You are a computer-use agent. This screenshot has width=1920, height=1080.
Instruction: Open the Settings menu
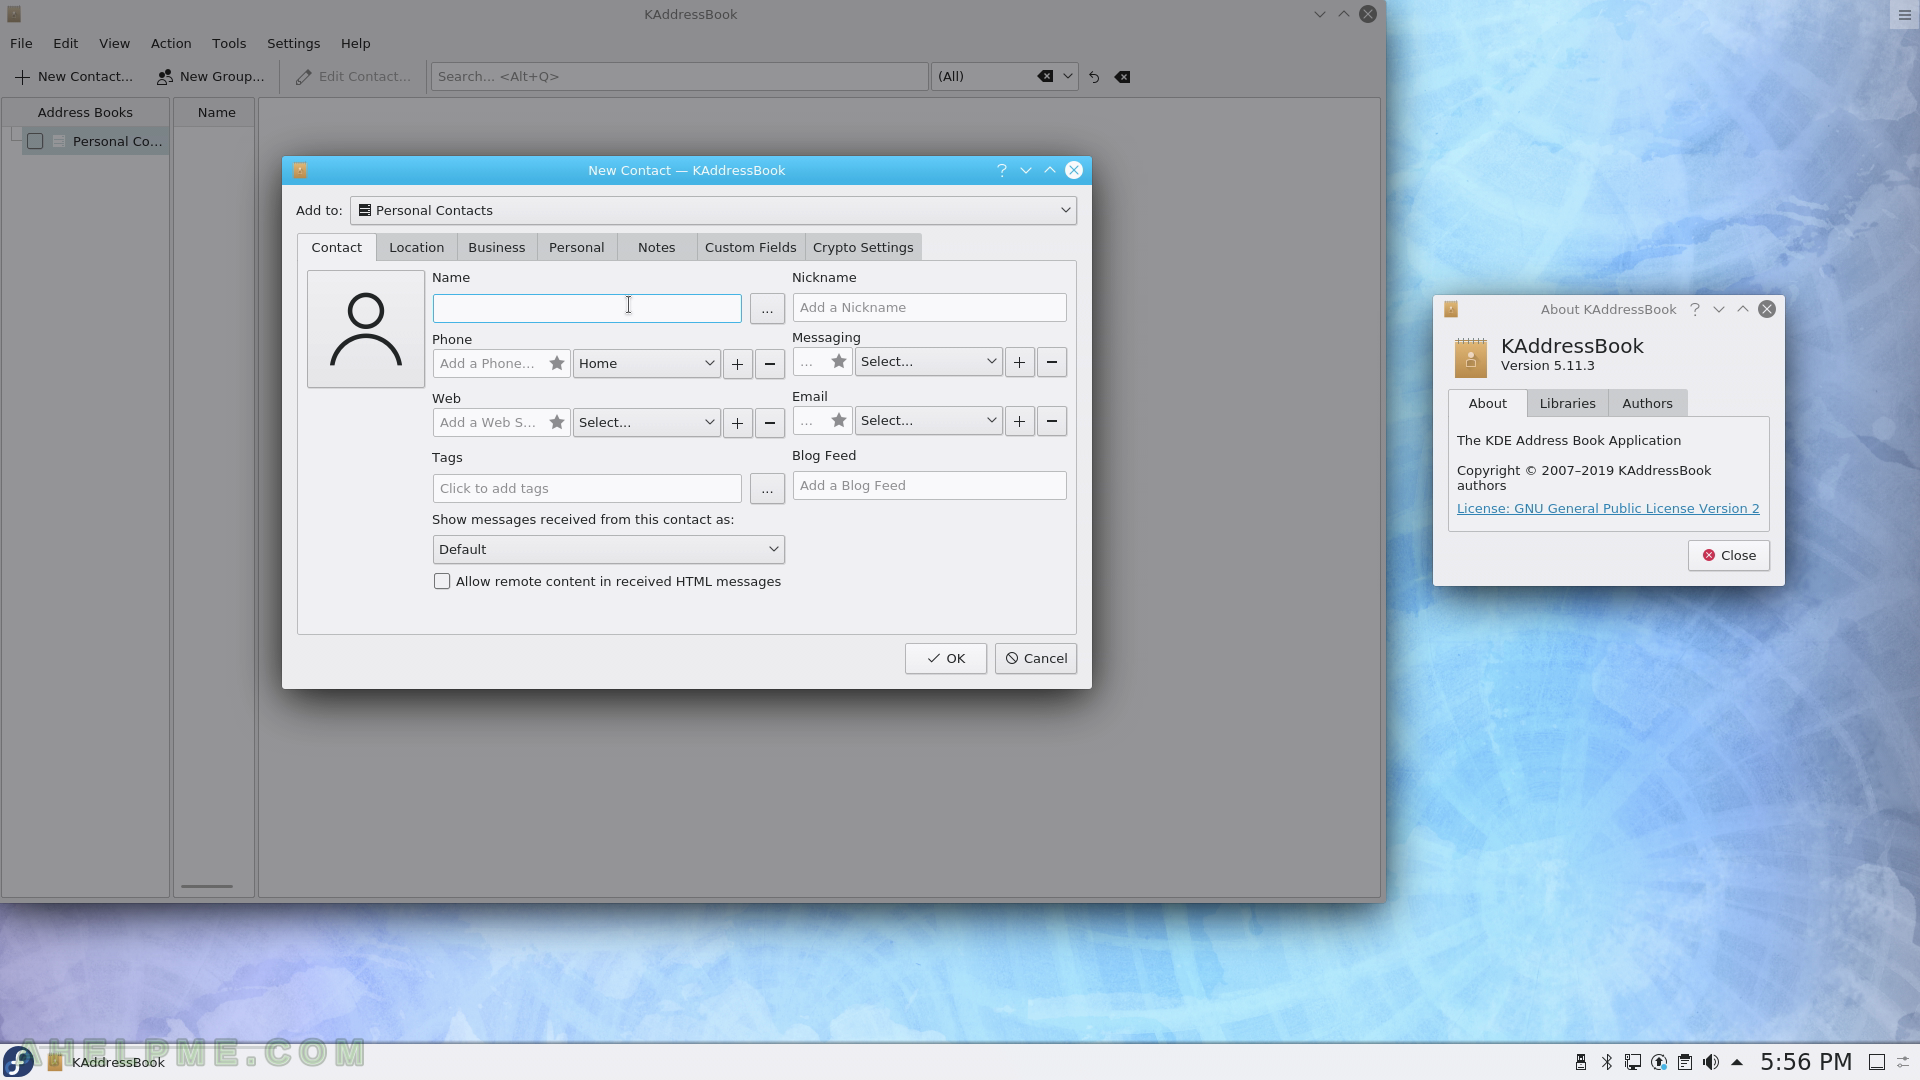tap(293, 43)
